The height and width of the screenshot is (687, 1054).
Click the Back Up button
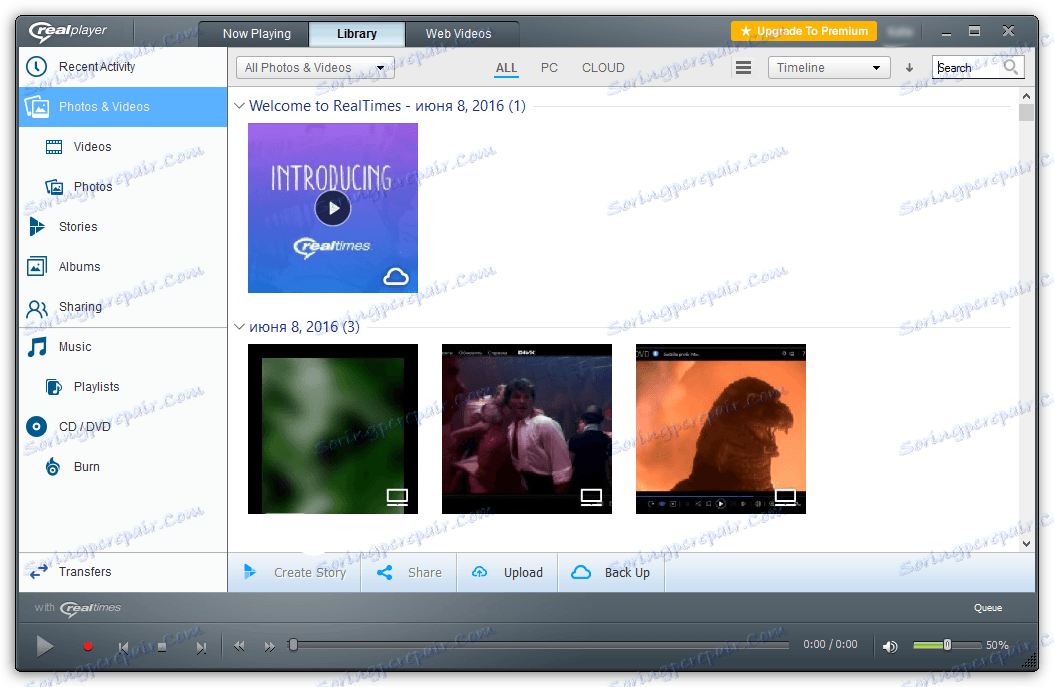tap(610, 571)
